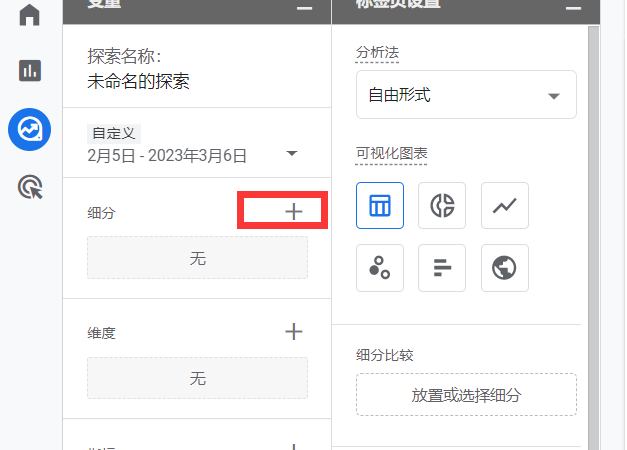627x450 pixels.
Task: Open the Home icon in the sidebar
Action: click(30, 15)
